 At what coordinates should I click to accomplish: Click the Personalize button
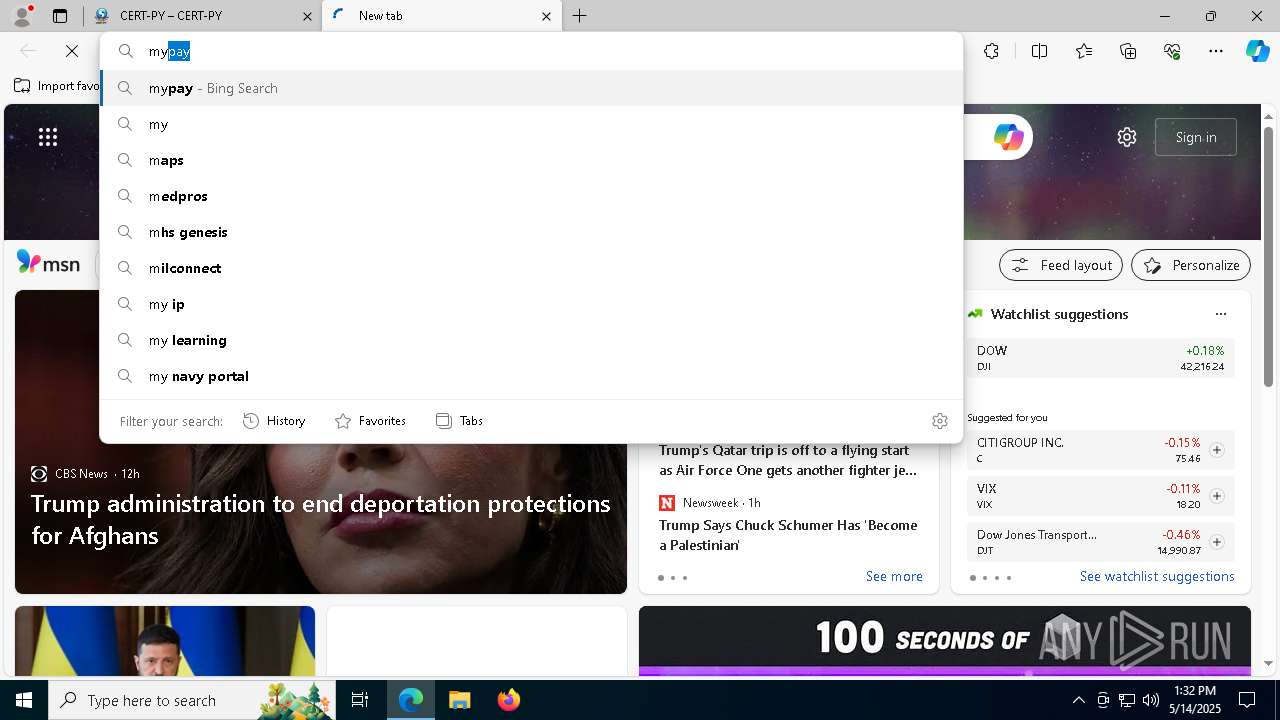click(1190, 265)
